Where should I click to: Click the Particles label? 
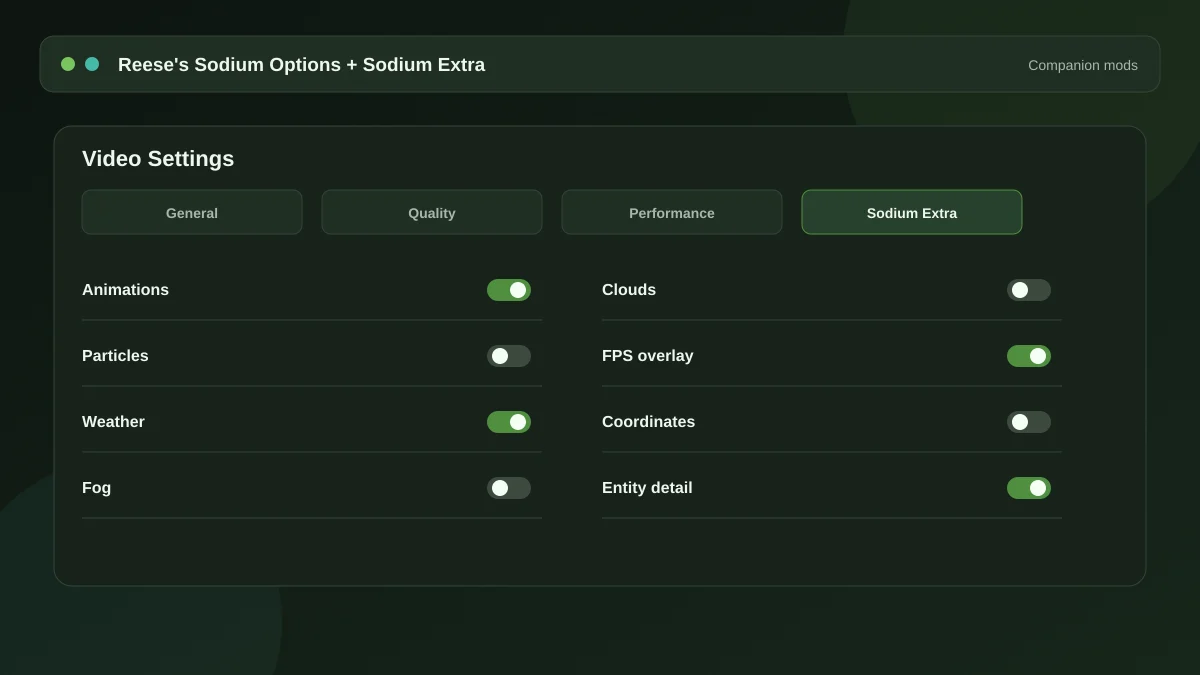(115, 356)
